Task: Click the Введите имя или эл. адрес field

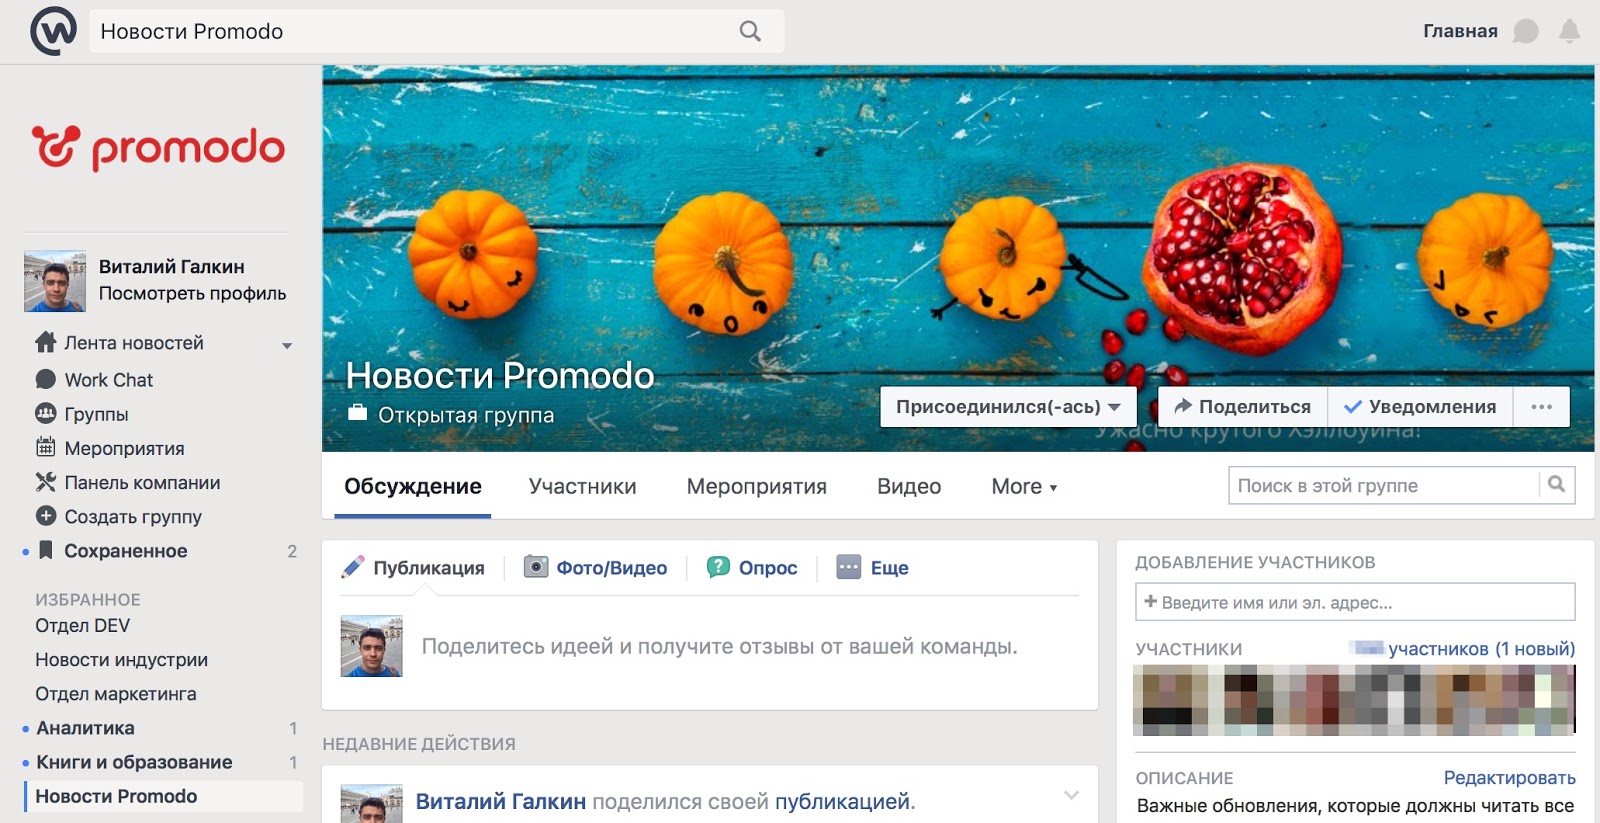Action: pyautogui.click(x=1355, y=602)
